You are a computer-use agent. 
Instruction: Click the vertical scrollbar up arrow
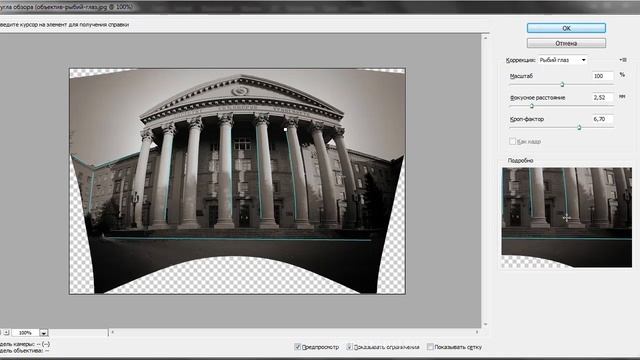click(485, 38)
